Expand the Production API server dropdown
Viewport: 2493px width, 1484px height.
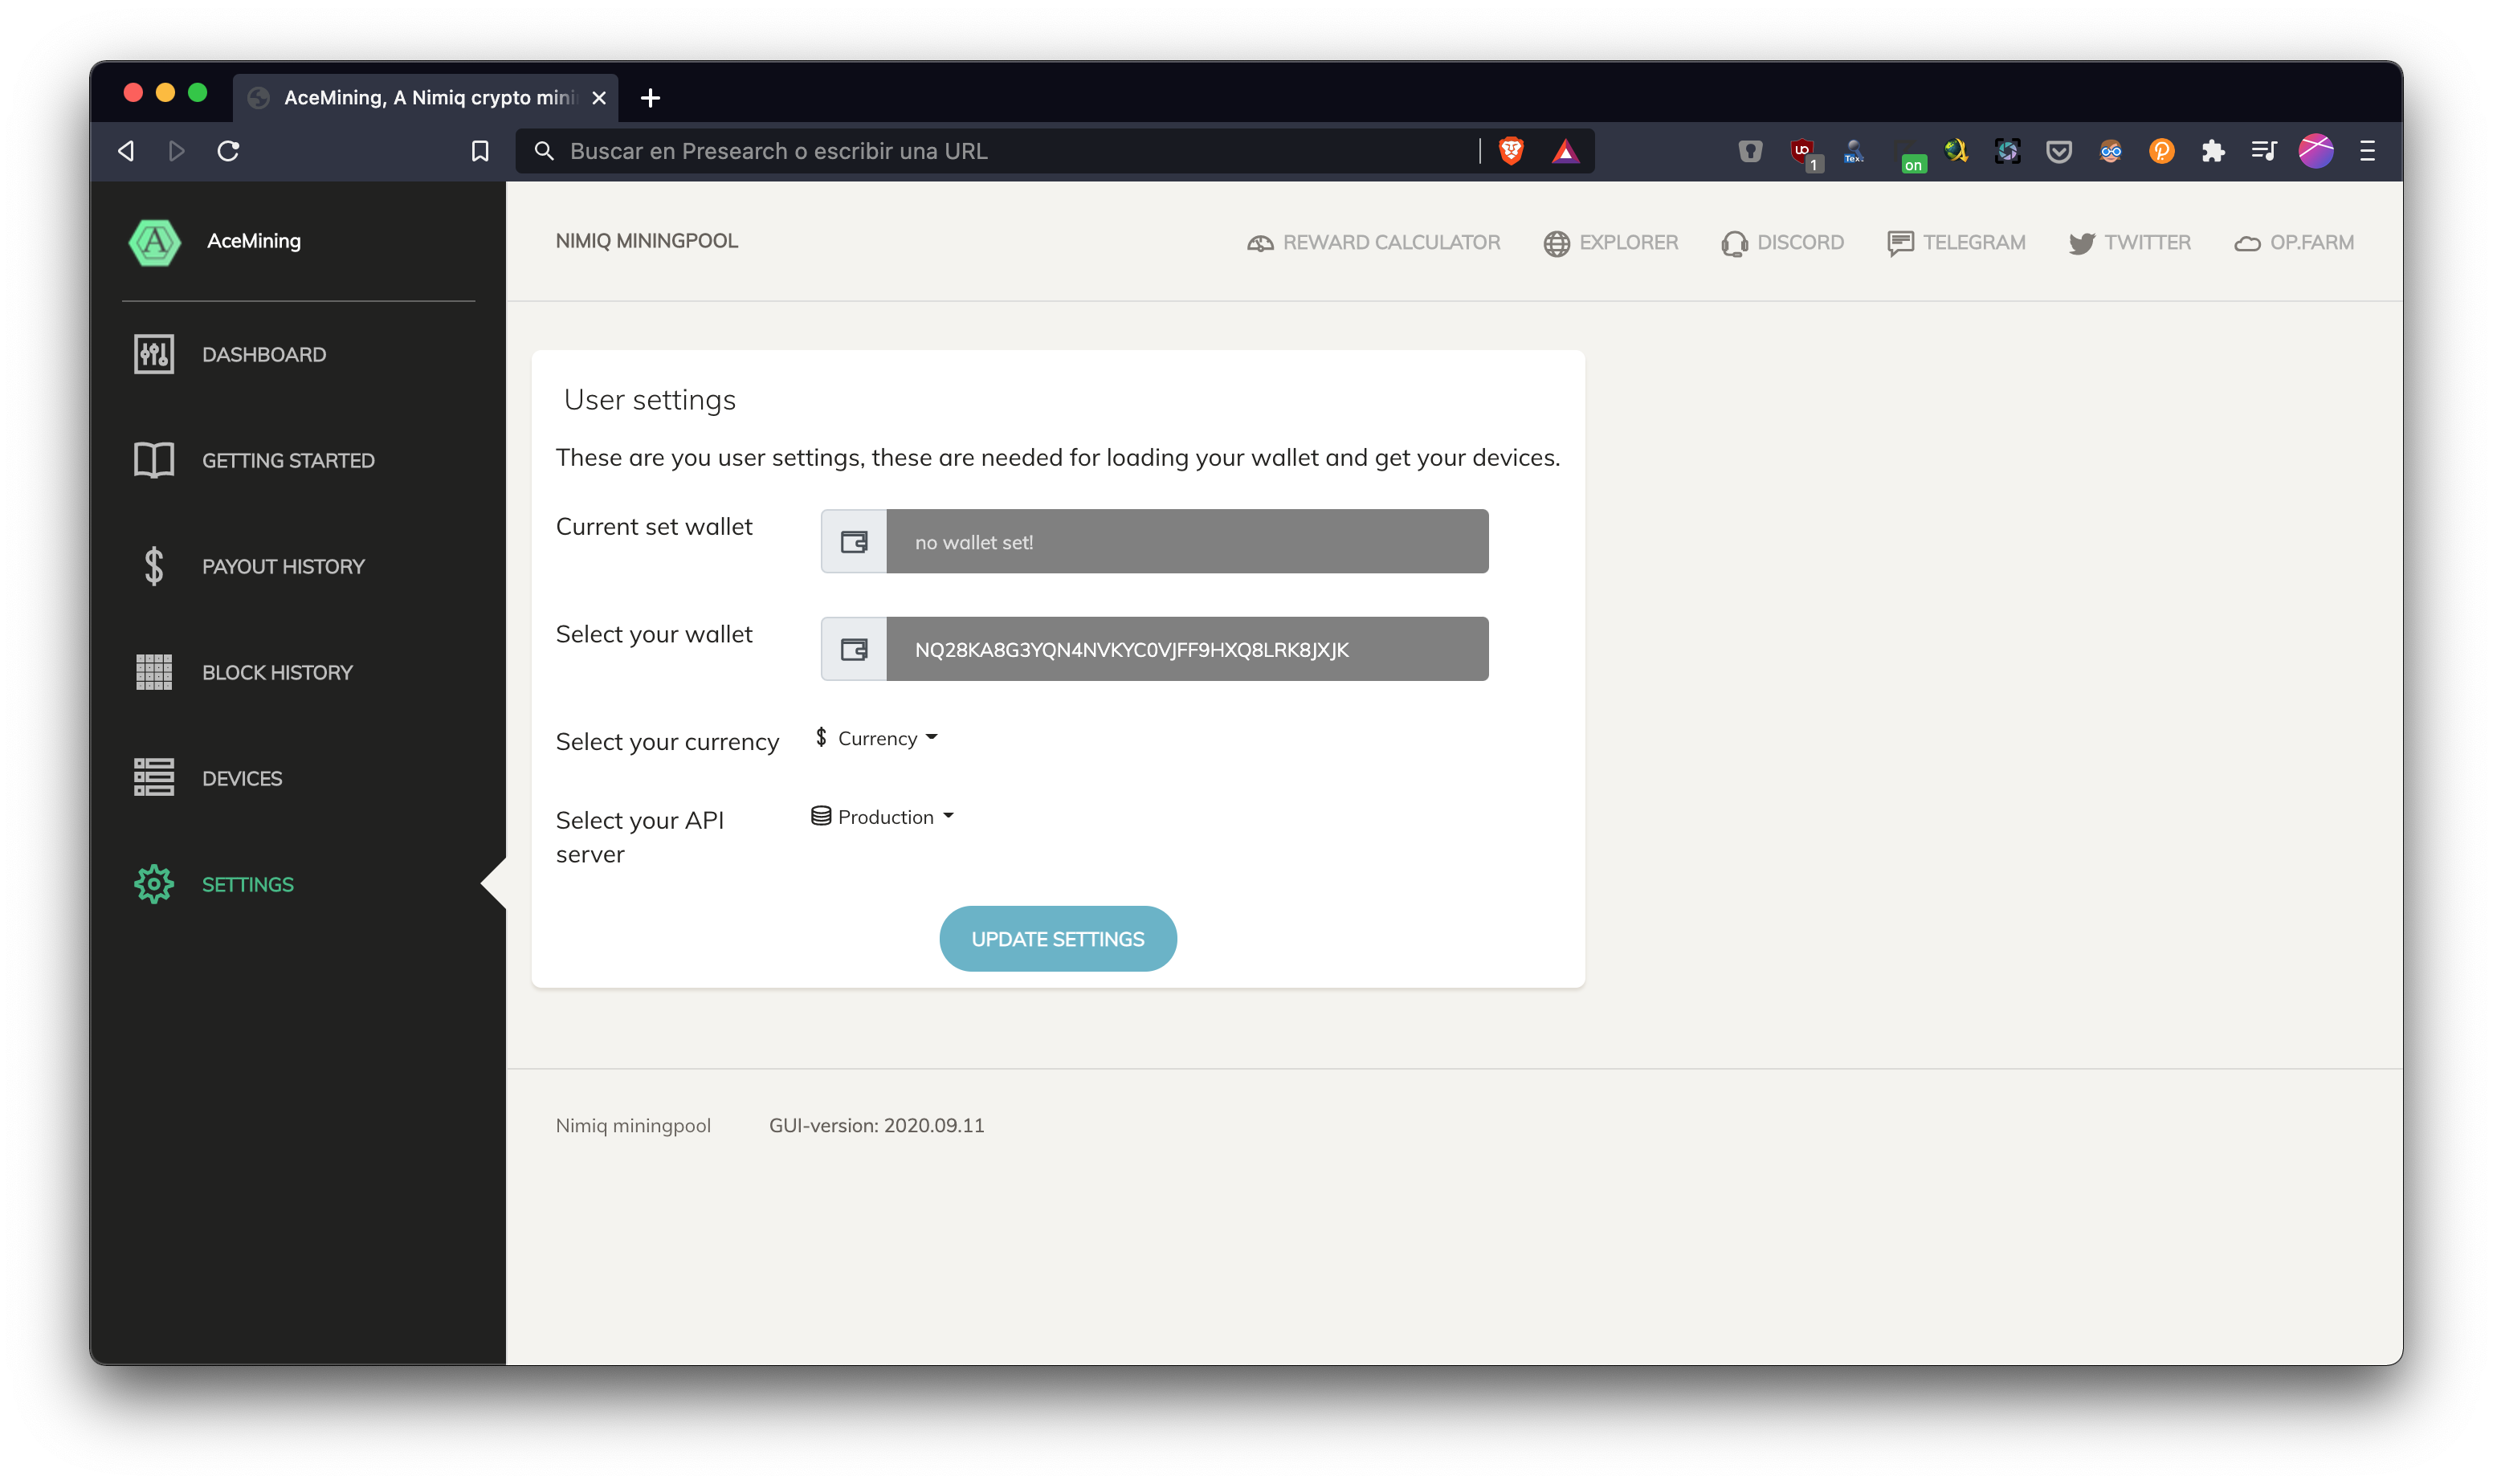883,817
